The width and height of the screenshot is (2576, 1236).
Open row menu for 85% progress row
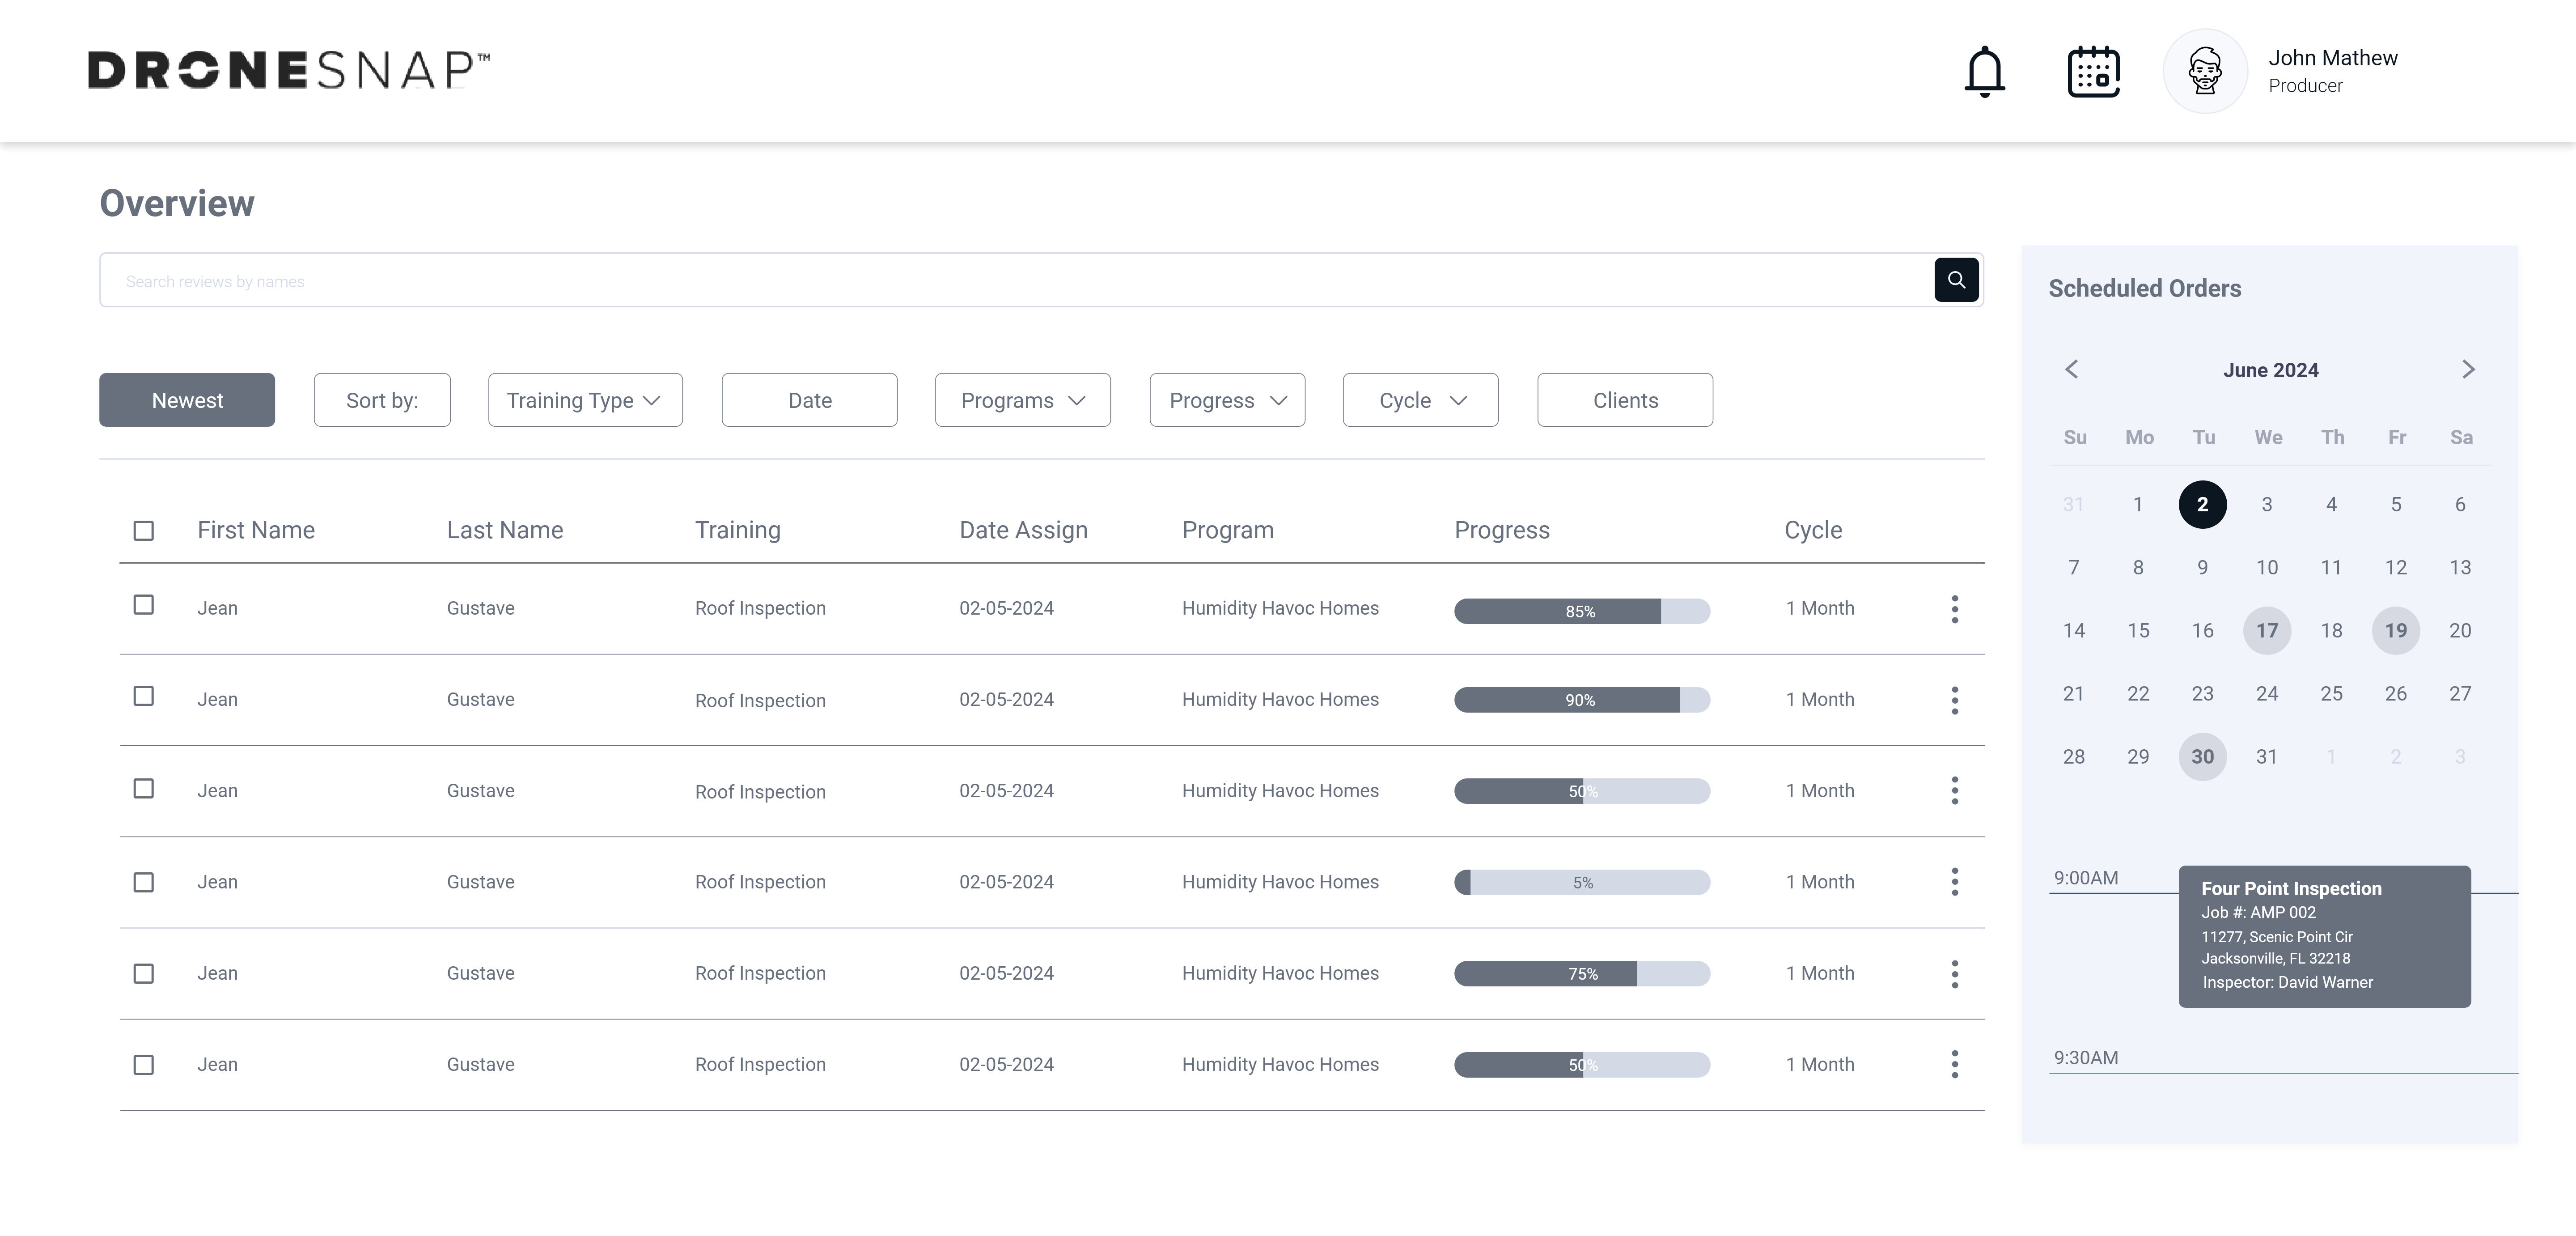1954,609
